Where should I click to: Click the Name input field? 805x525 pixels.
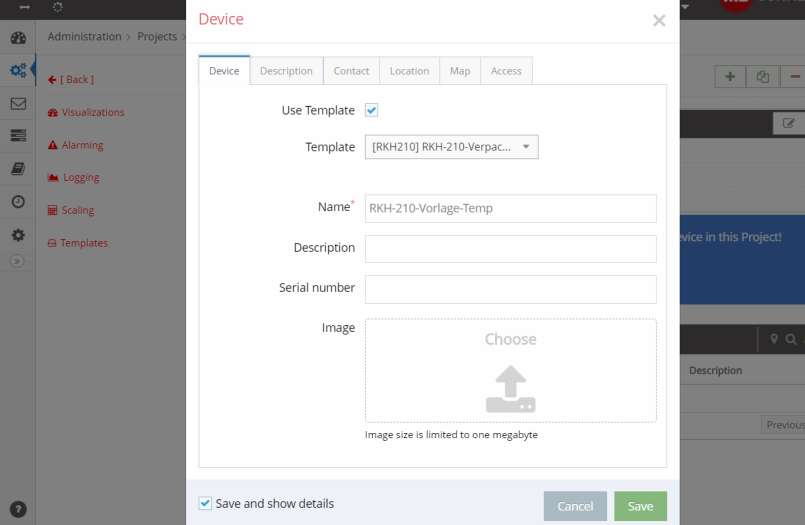(510, 208)
